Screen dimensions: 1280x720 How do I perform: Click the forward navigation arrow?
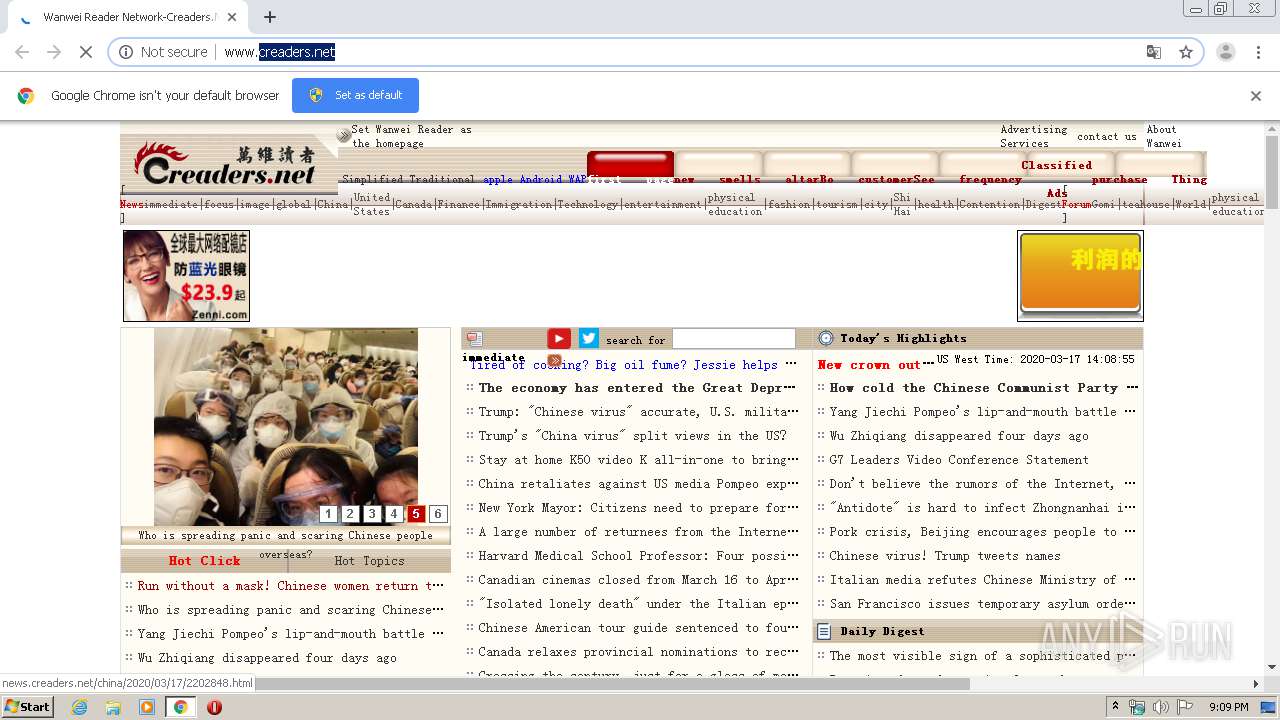pos(54,52)
